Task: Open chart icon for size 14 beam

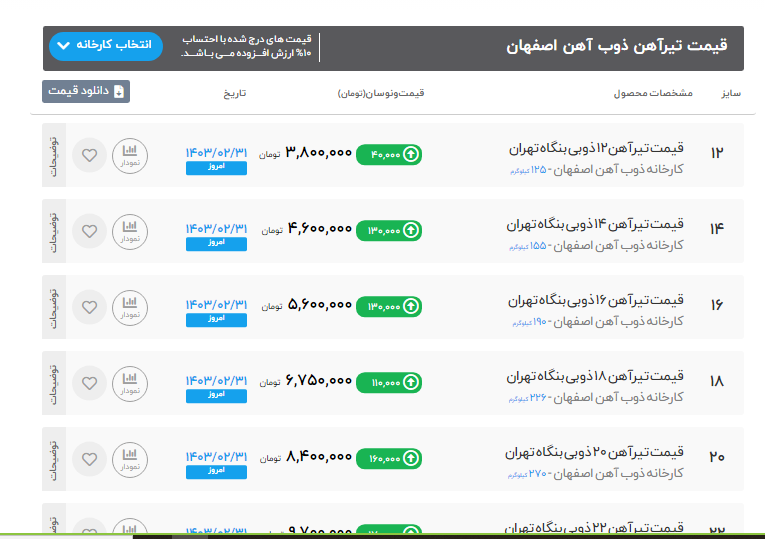Action: [x=129, y=231]
